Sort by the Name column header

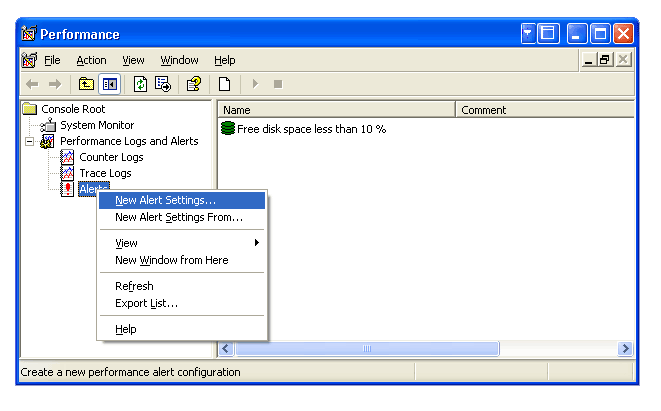click(x=336, y=110)
